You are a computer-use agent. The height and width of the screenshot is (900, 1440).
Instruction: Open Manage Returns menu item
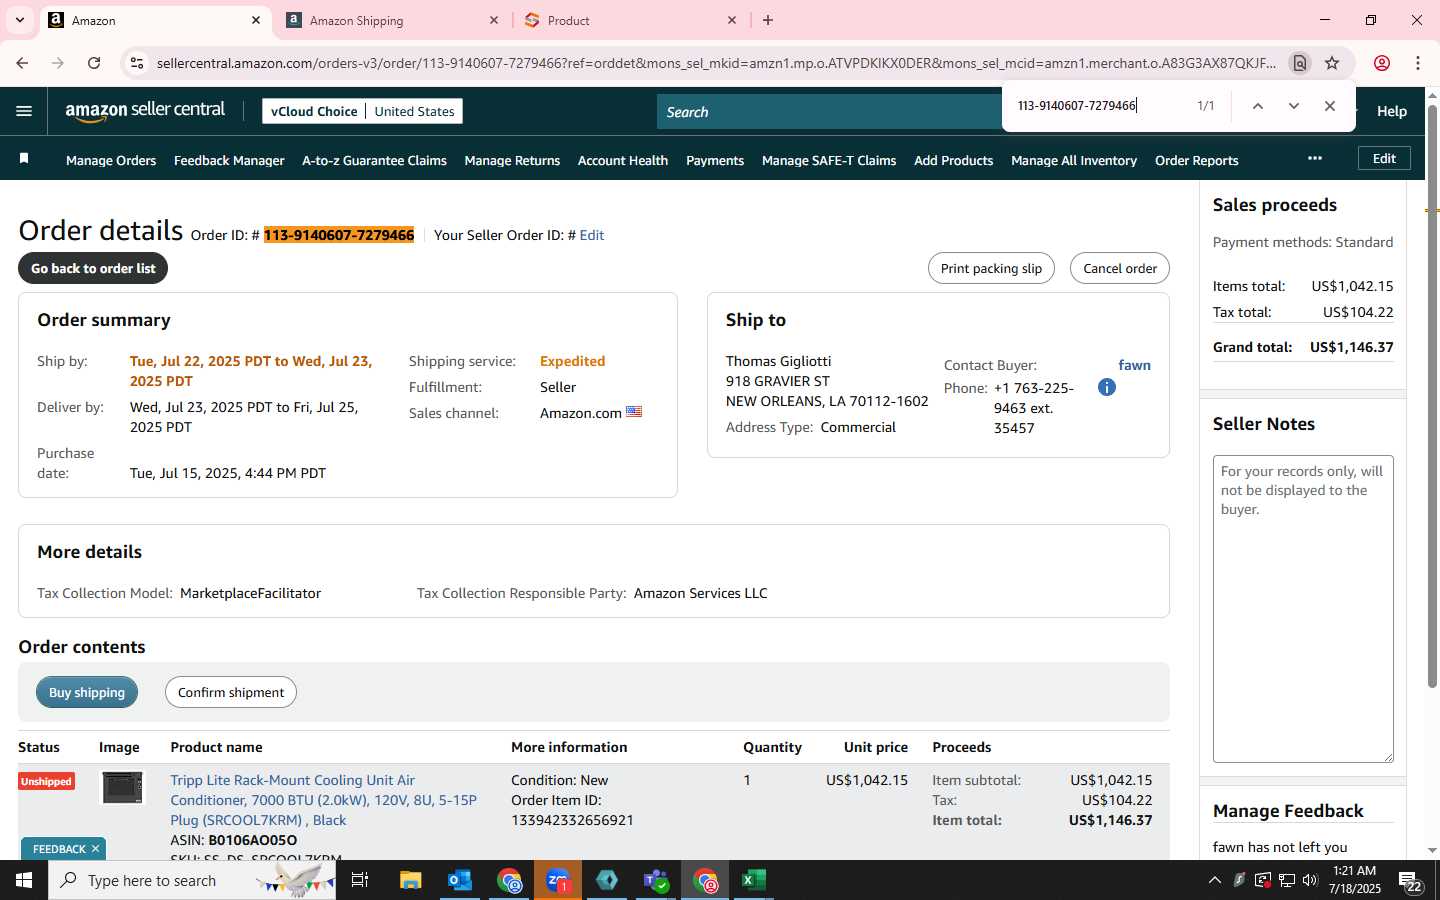click(x=512, y=160)
